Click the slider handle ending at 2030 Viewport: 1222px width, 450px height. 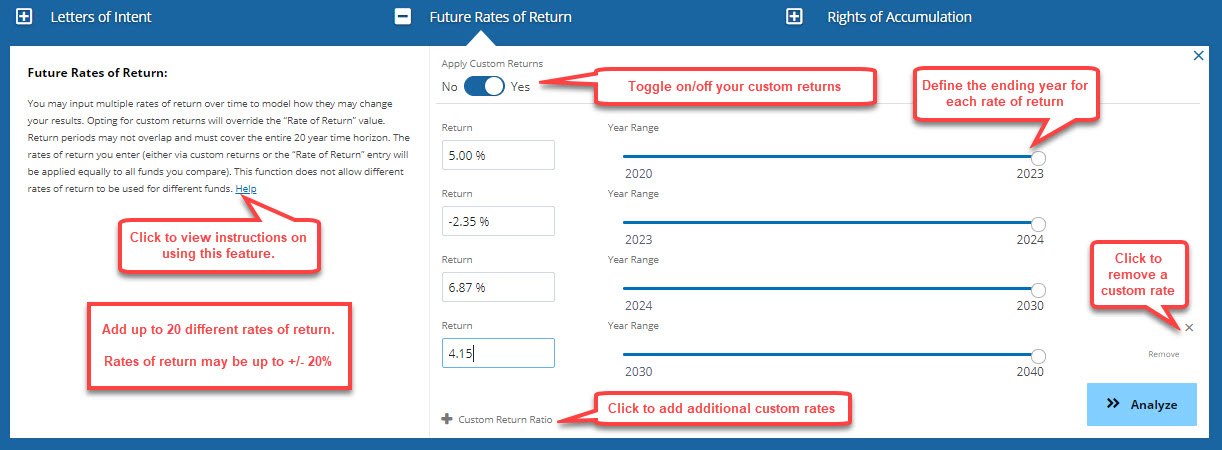(1038, 290)
